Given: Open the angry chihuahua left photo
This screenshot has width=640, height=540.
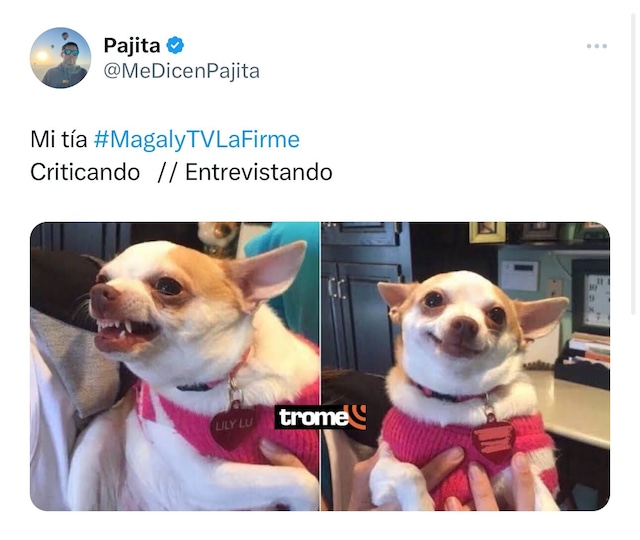Looking at the screenshot, I should coord(175,366).
